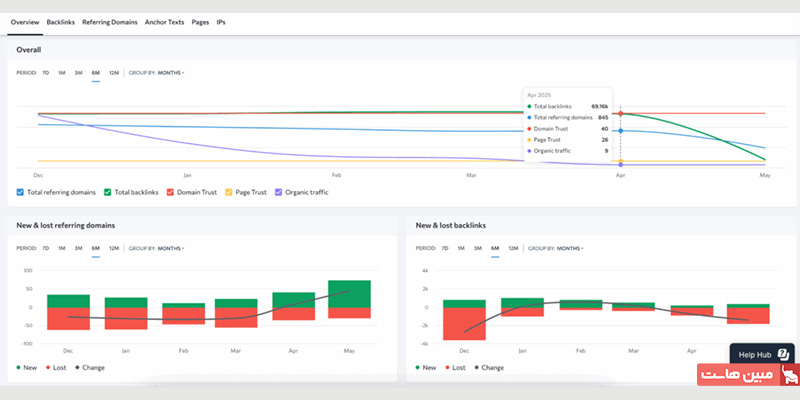Image resolution: width=800 pixels, height=400 pixels.
Task: Click red Domain Trust data point on Overall chart
Action: pos(620,113)
